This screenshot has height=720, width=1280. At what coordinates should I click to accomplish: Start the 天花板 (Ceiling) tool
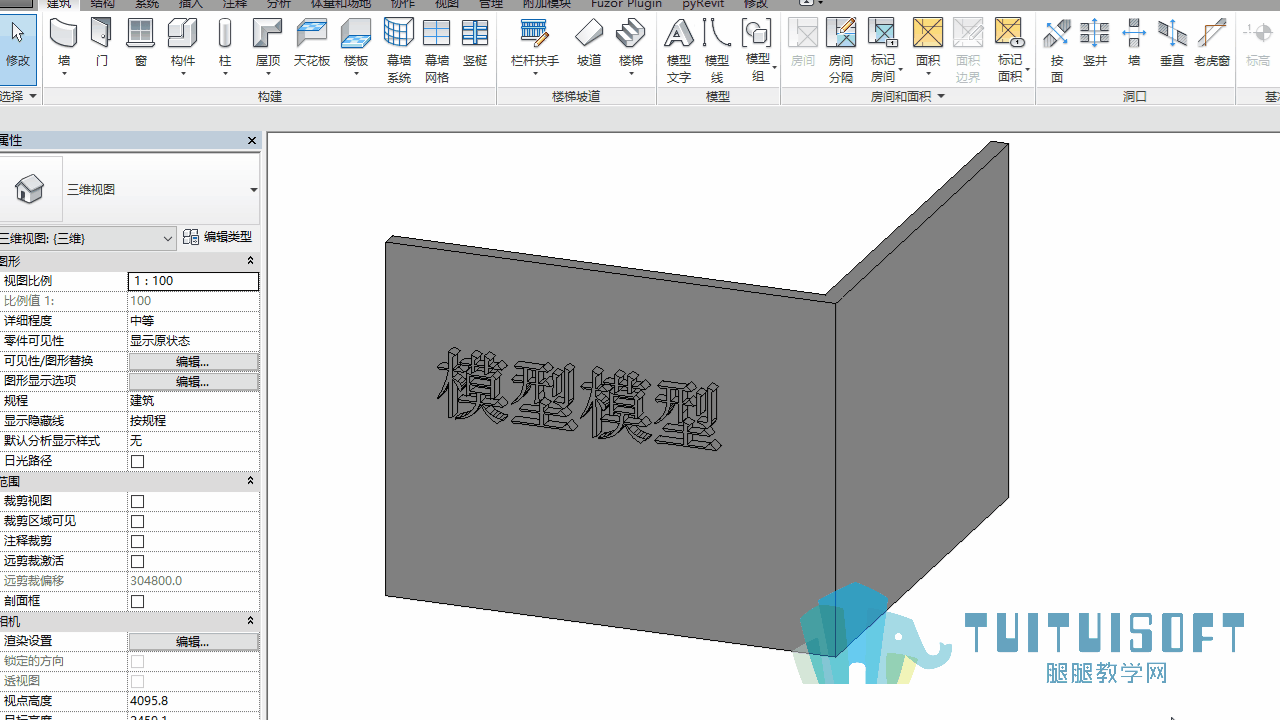click(312, 45)
